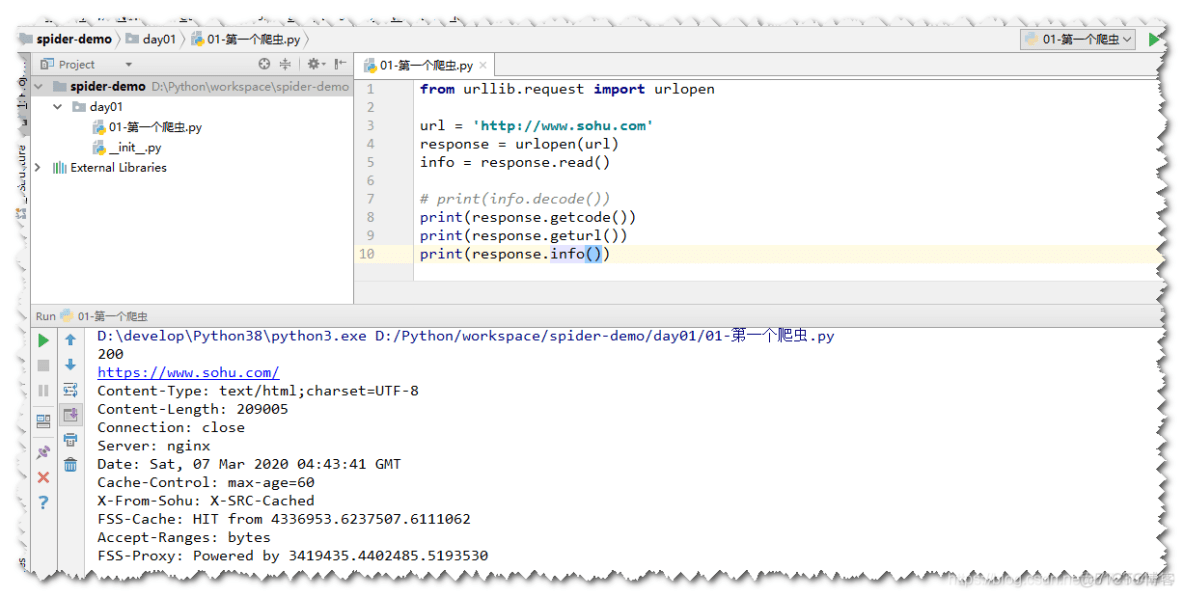
Task: Click gutter line number 1
Action: tap(370, 89)
